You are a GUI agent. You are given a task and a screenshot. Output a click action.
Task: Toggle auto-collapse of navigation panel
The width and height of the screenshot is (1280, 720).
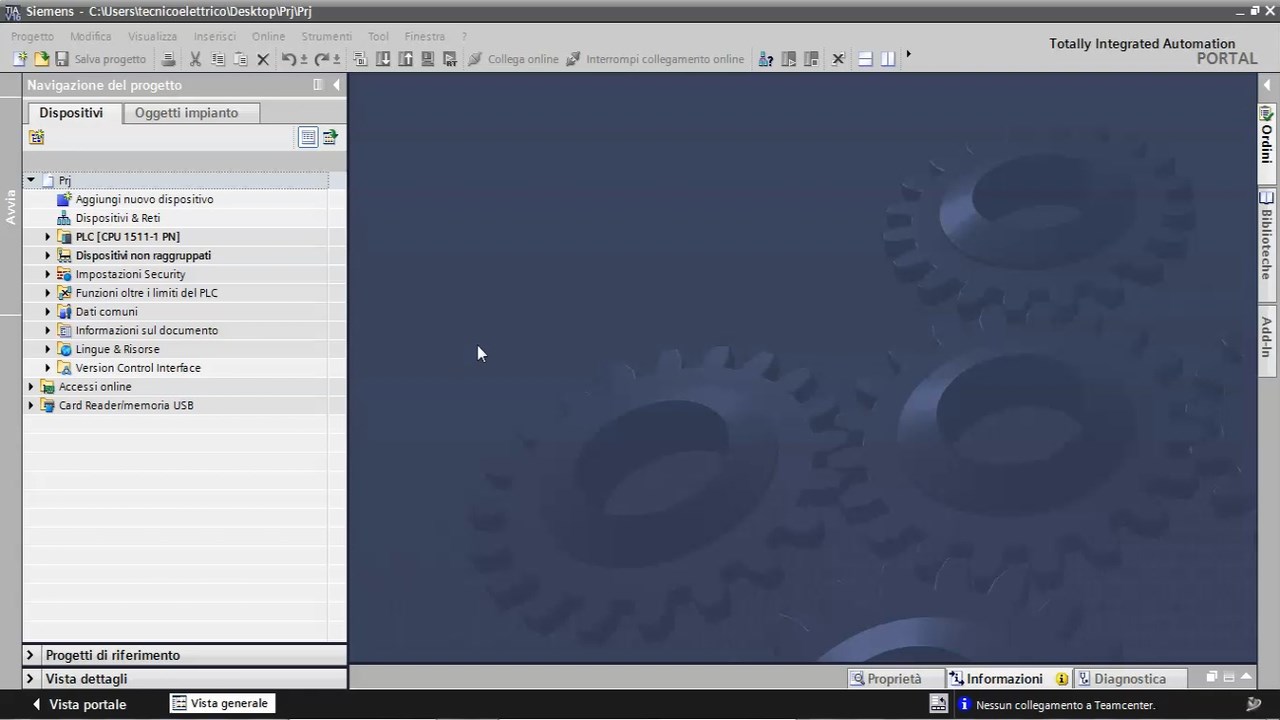pos(318,85)
